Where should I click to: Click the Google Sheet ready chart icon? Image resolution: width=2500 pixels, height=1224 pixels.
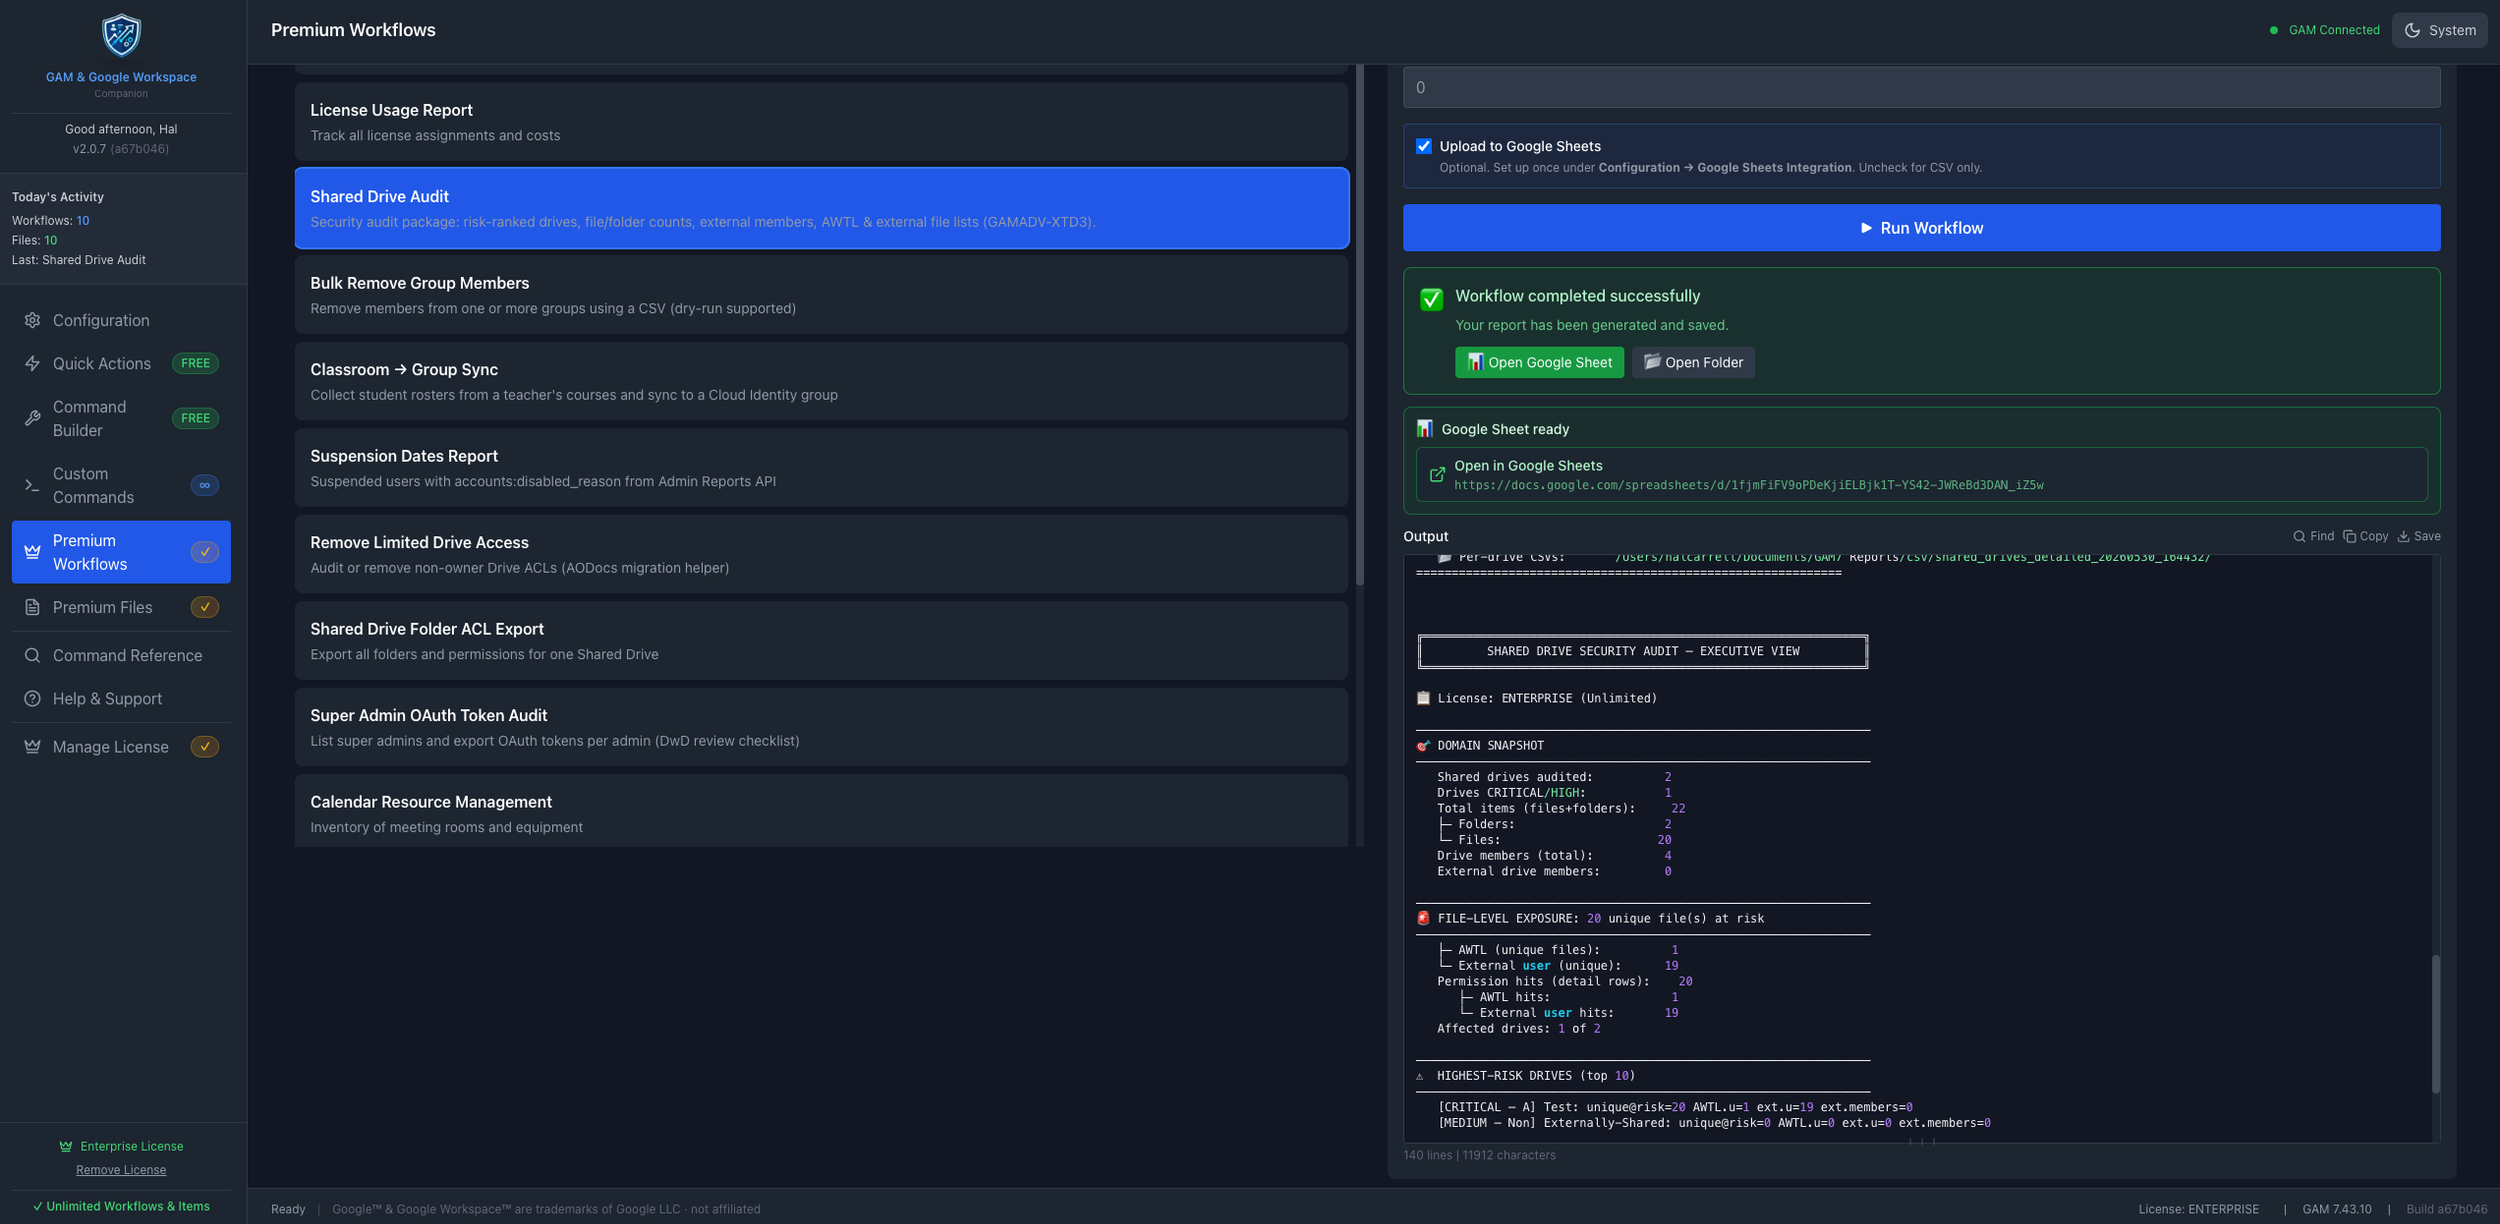click(x=1424, y=429)
